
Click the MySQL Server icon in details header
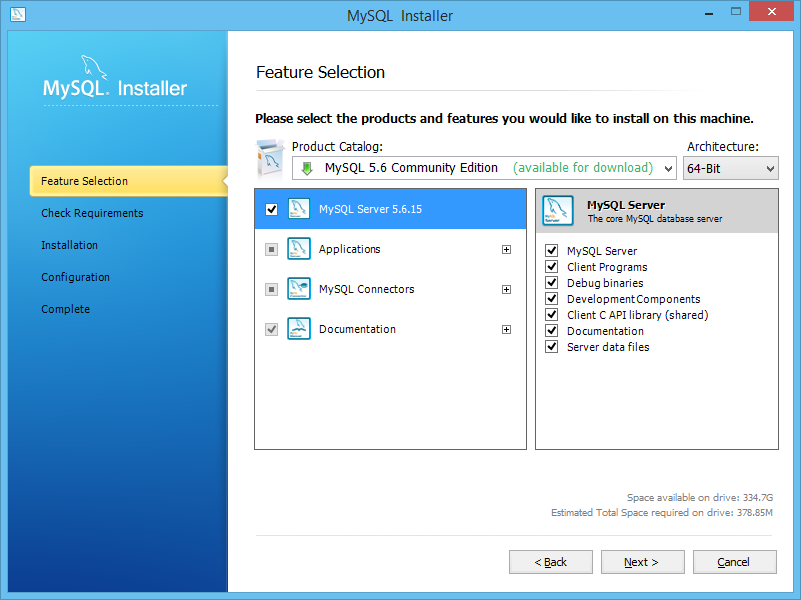tap(558, 210)
